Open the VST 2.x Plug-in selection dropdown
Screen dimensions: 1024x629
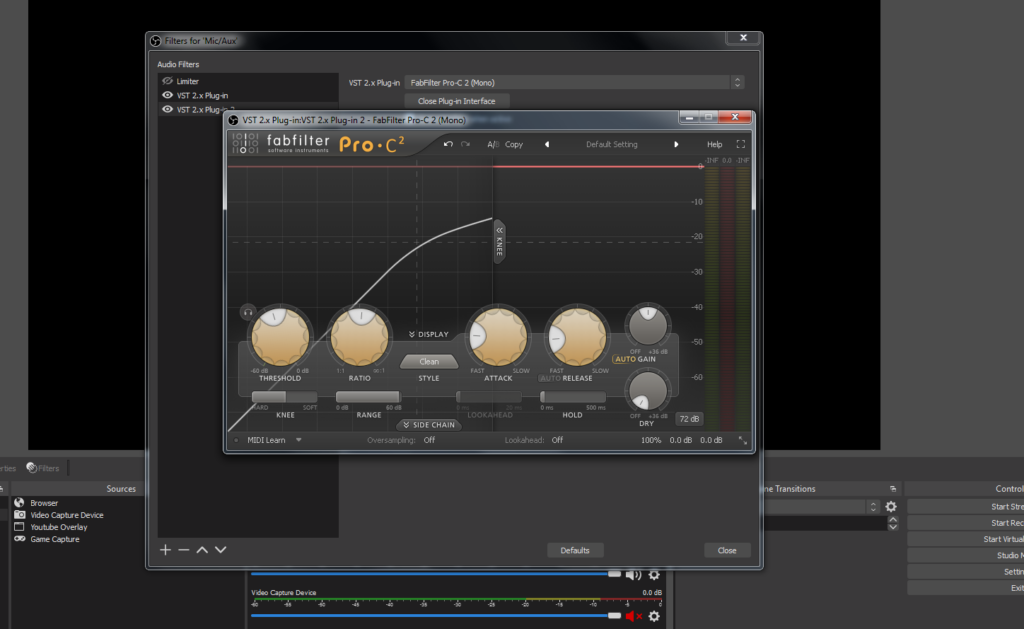click(574, 82)
